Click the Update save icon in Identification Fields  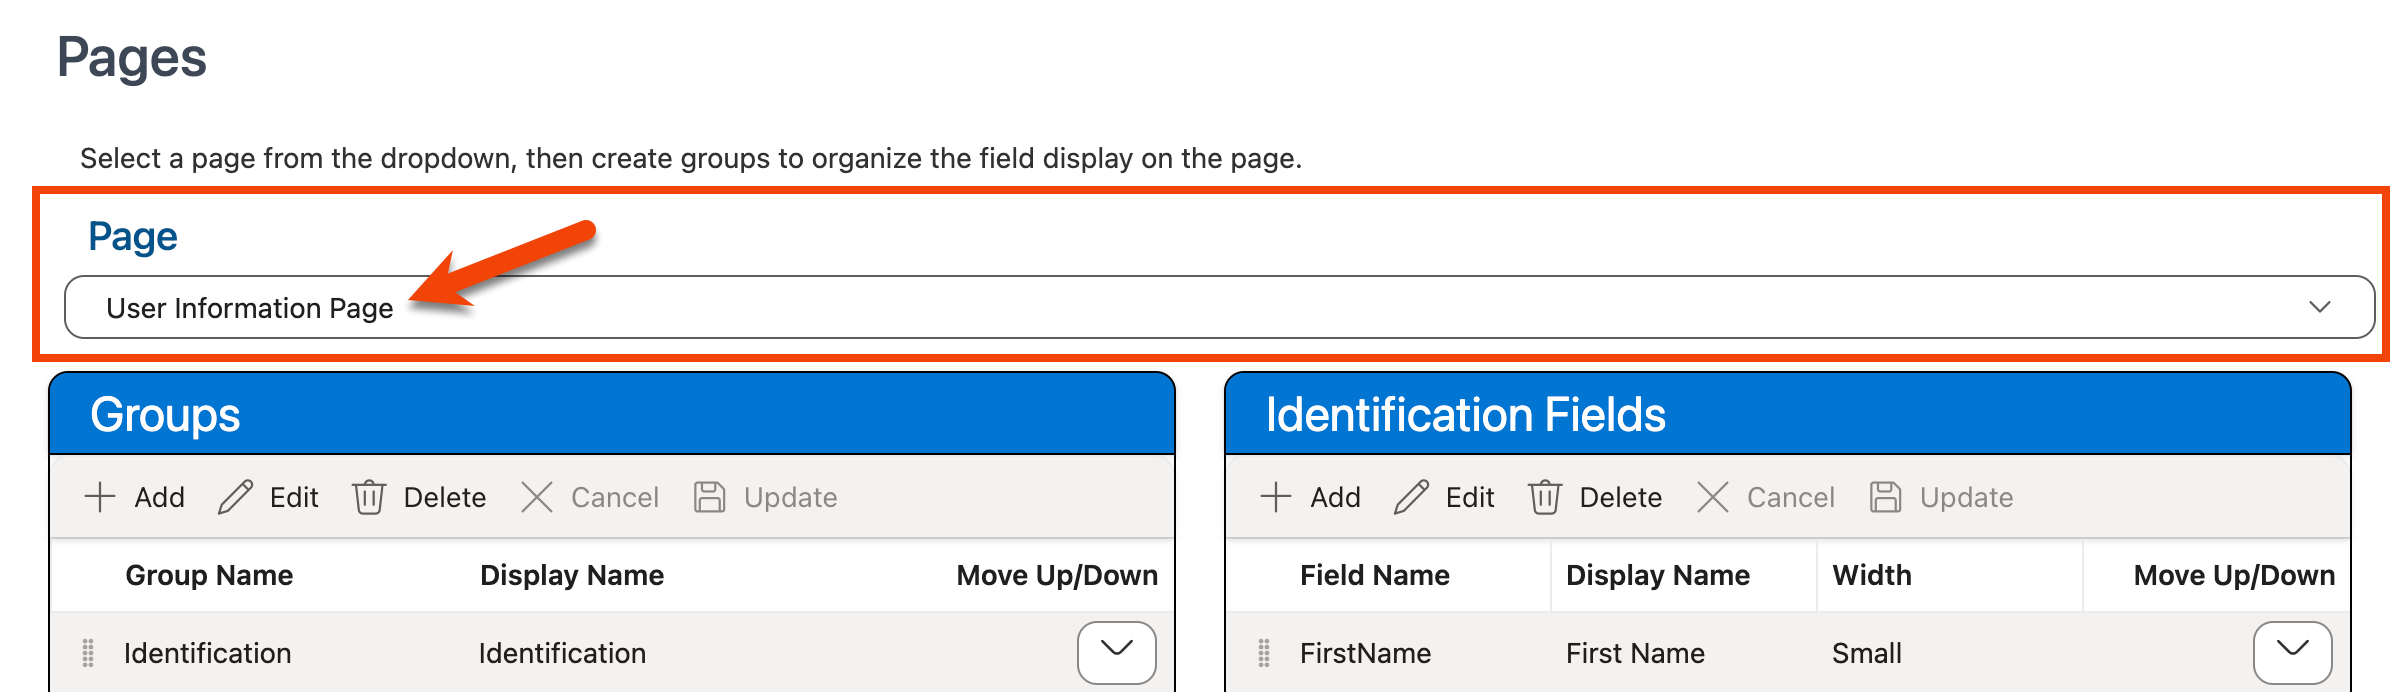tap(1886, 497)
